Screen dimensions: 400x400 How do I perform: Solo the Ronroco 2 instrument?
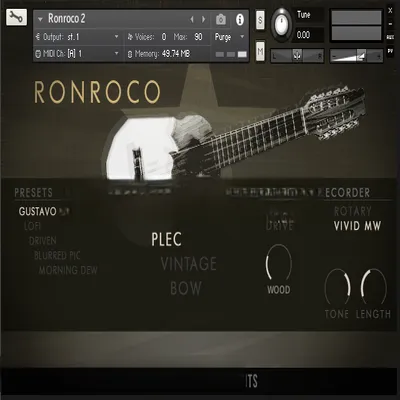click(x=260, y=20)
